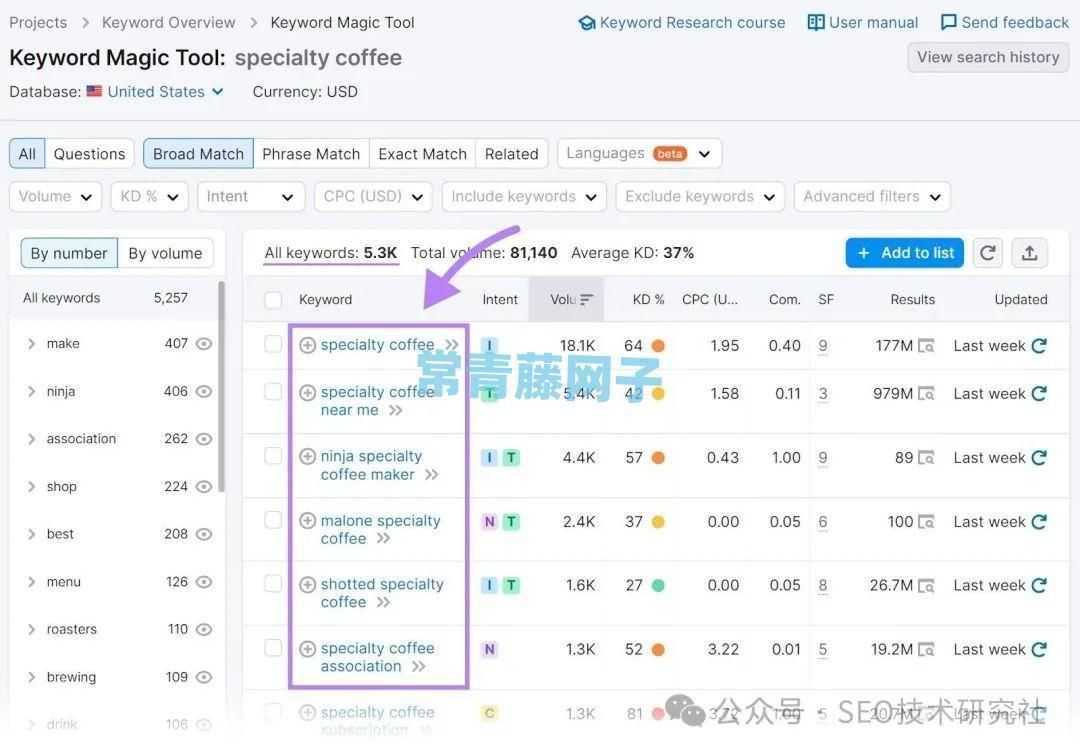Open the Advanced filters dropdown
Viewport: 1080px width, 755px height.
click(872, 197)
